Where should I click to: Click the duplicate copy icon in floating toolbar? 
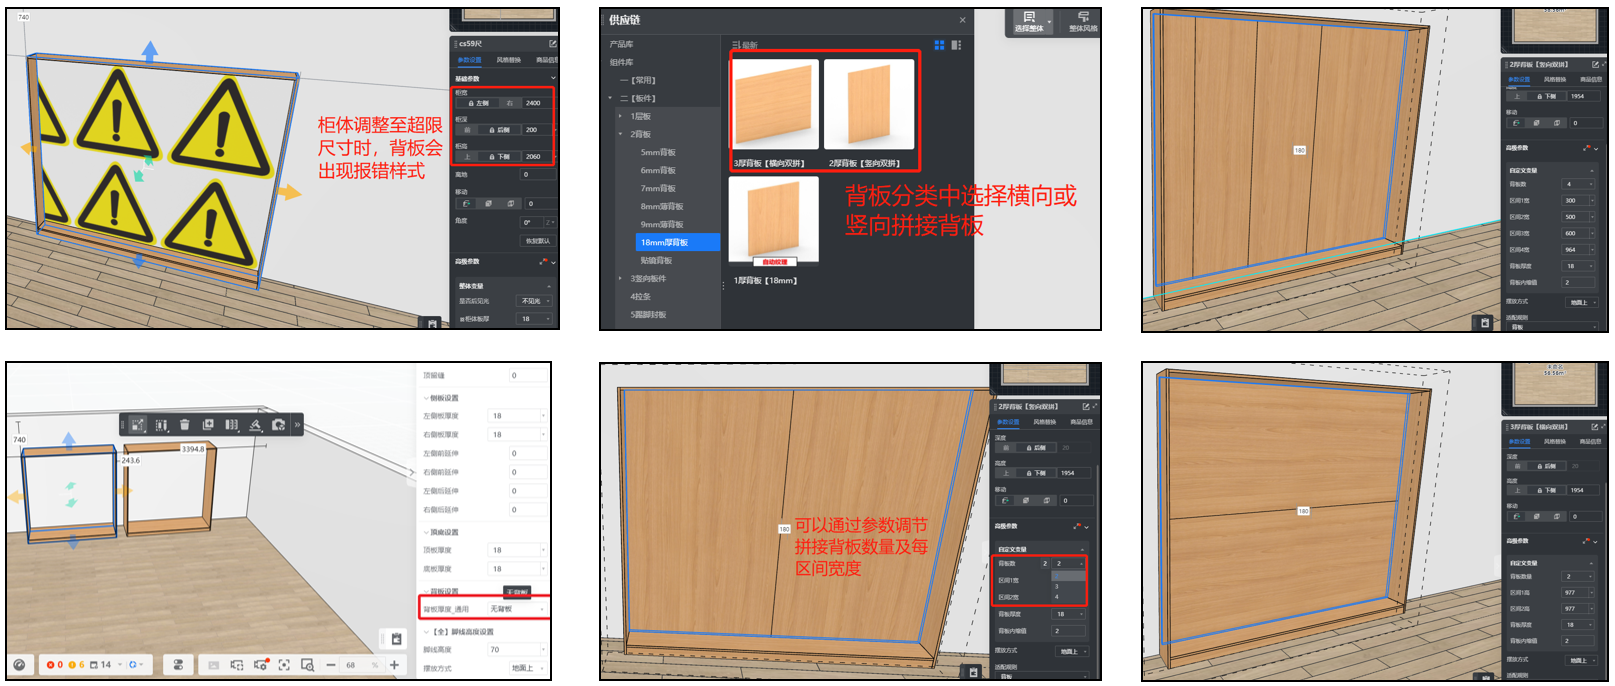208,425
